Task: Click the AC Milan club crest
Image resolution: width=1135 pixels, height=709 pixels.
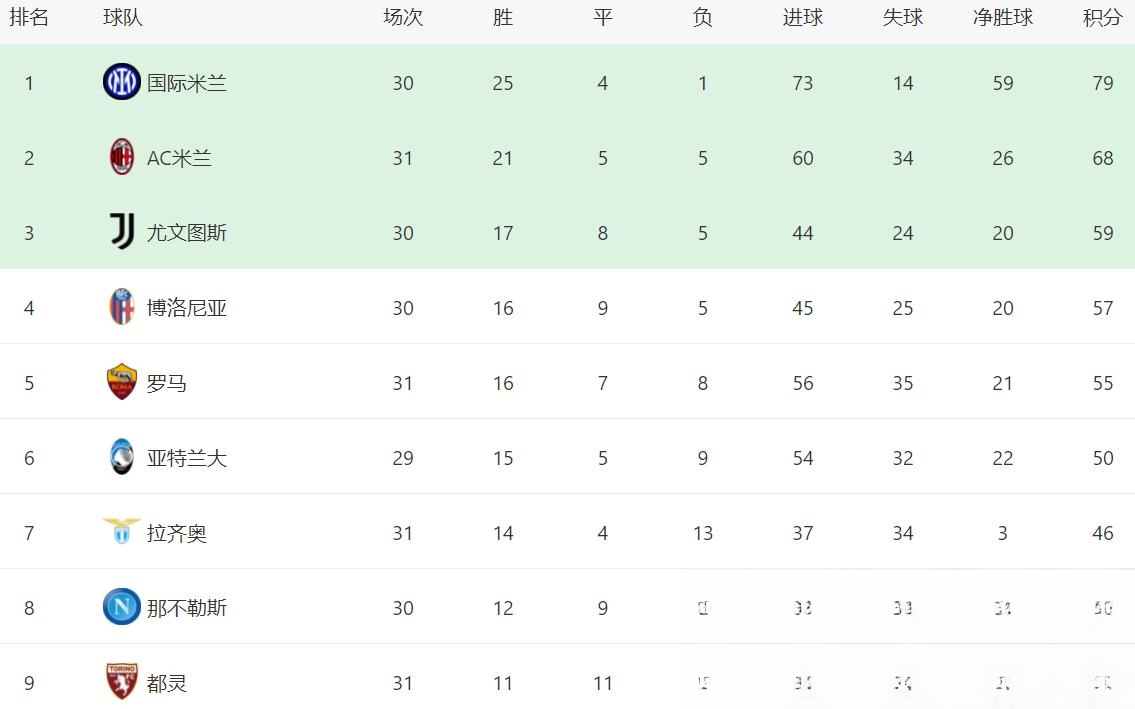Action: tap(122, 157)
